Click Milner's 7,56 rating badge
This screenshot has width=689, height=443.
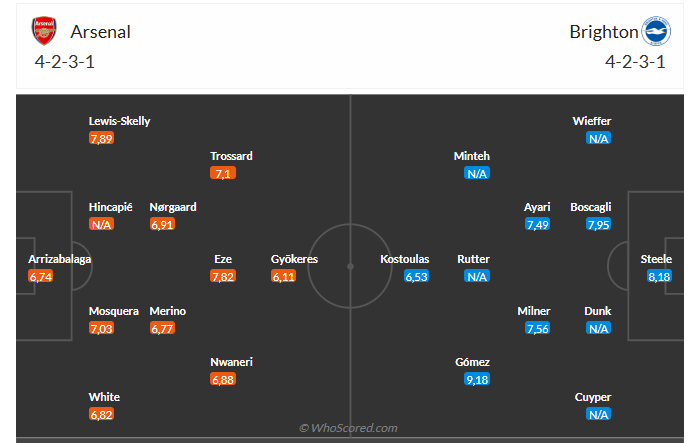coord(538,328)
